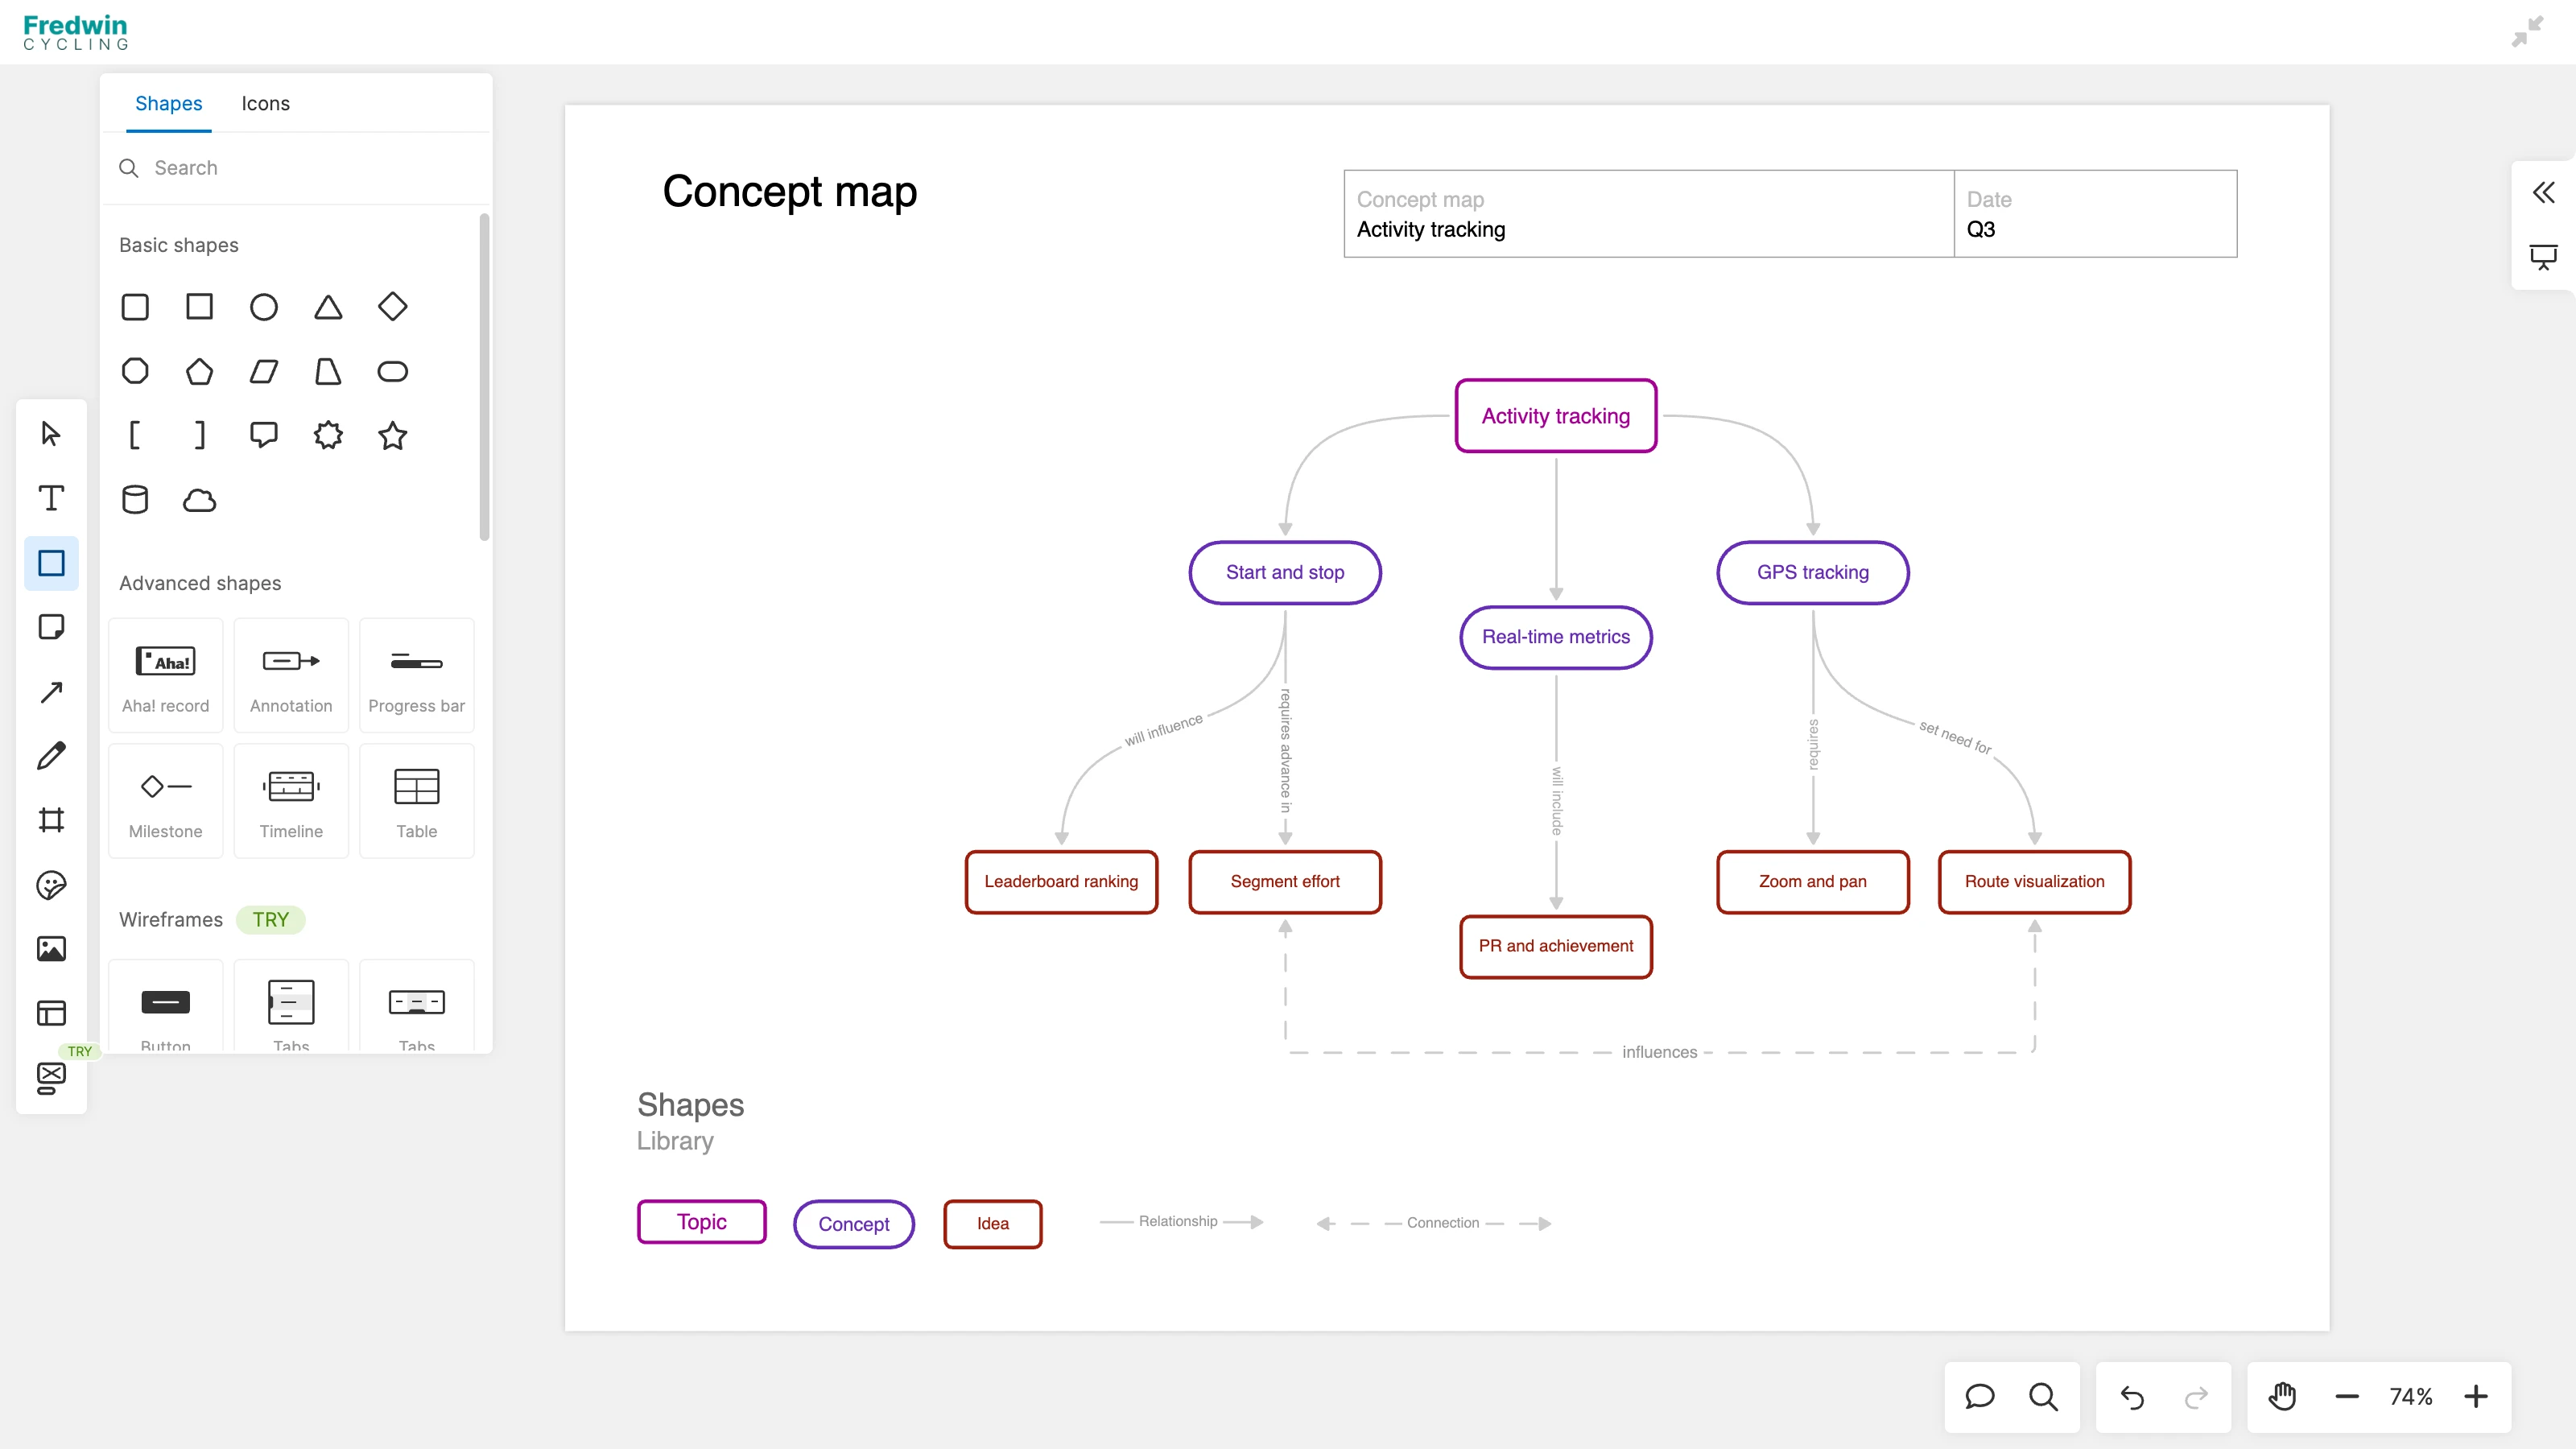
Task: Add a Table advanced shape
Action: tap(416, 801)
